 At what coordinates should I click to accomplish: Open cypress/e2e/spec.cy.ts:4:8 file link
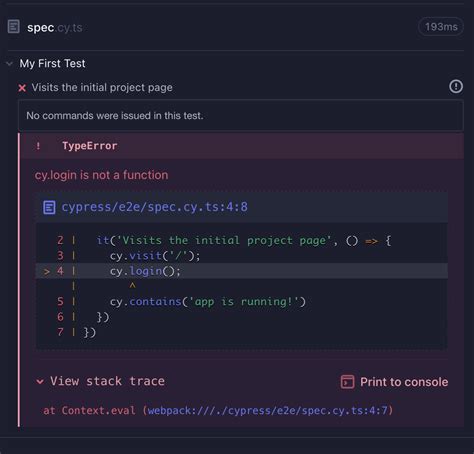[155, 207]
